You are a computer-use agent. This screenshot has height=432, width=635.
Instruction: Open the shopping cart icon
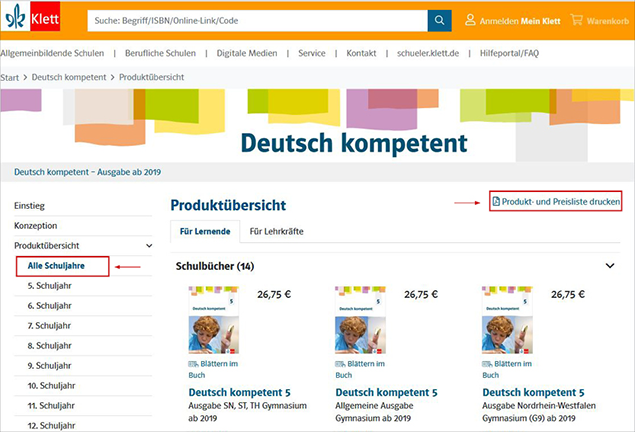[576, 19]
